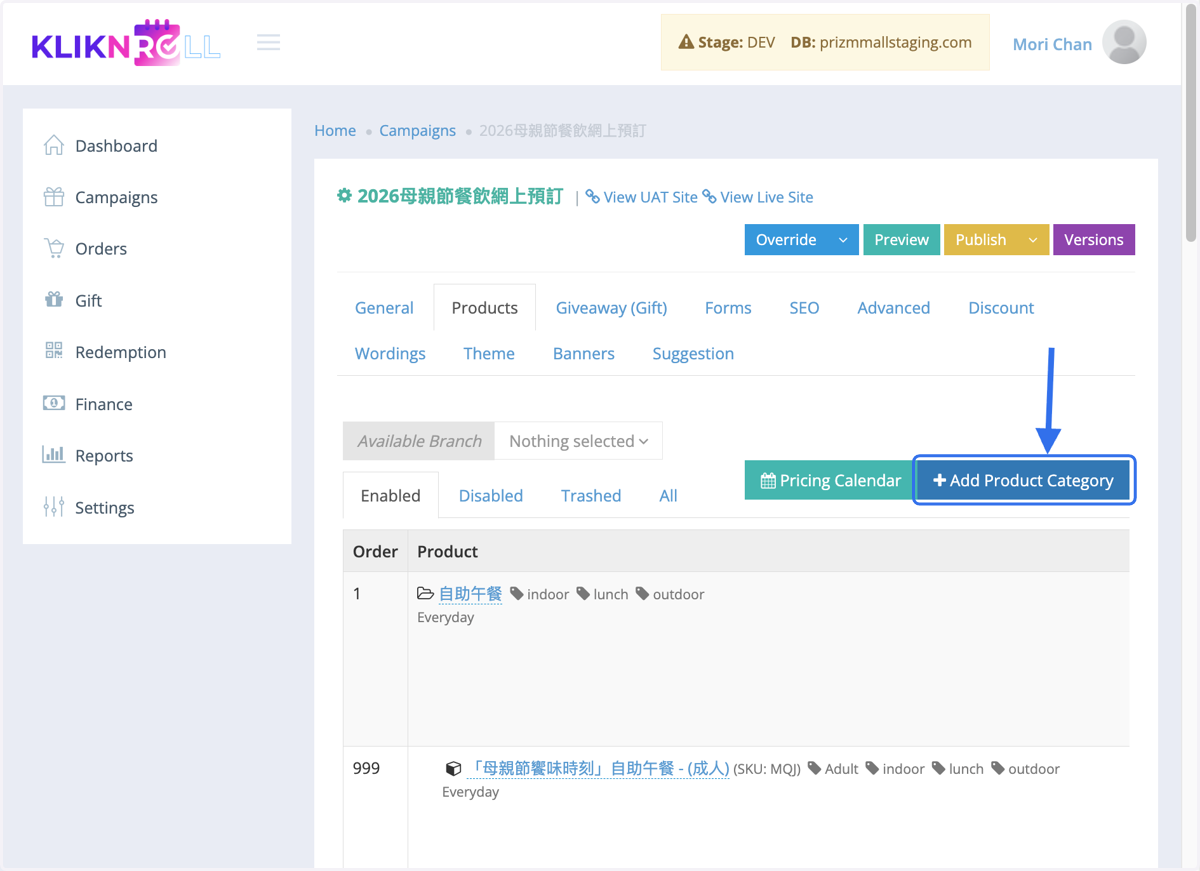This screenshot has width=1200, height=871.
Task: Click the Dashboard house icon
Action: click(54, 145)
